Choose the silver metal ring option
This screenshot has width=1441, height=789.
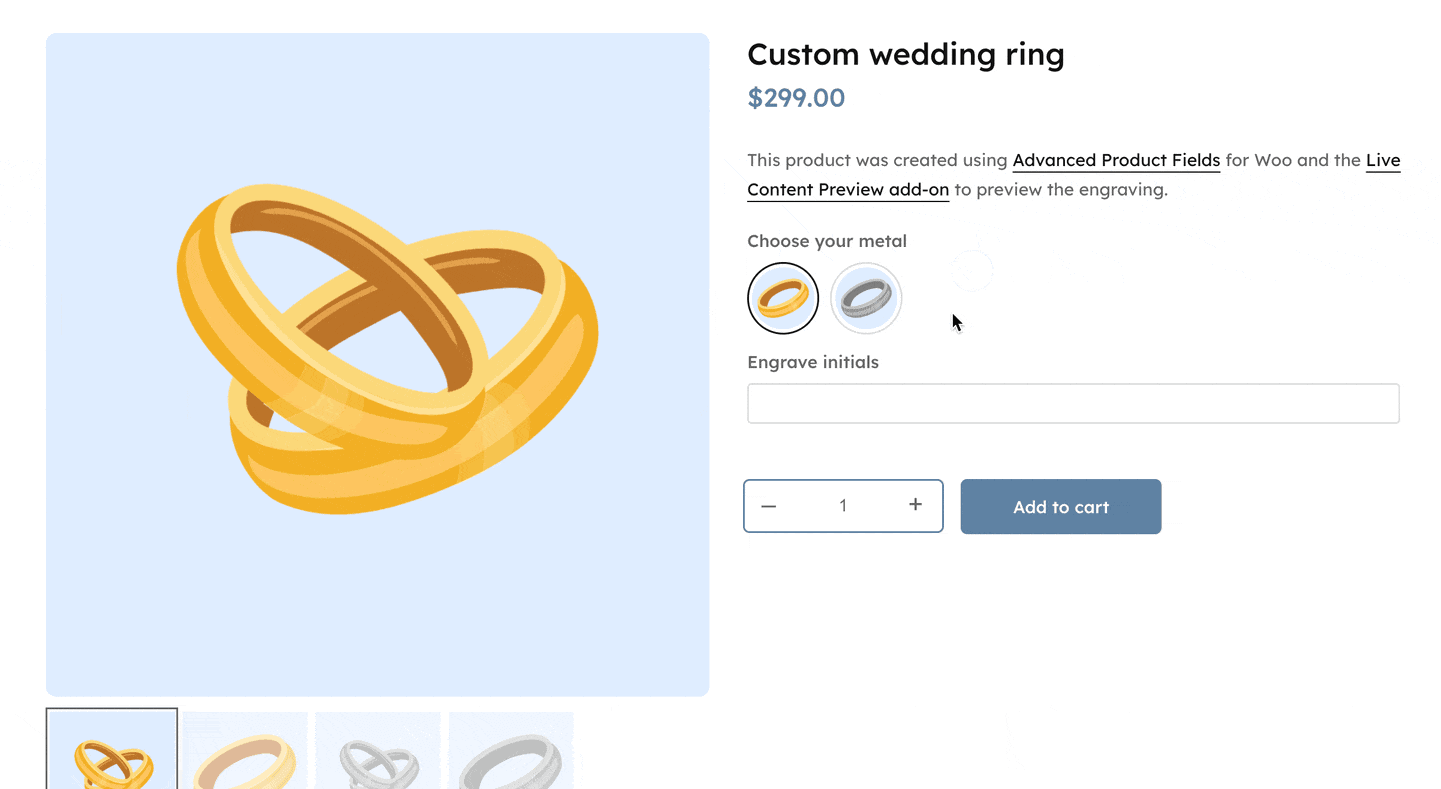coord(866,298)
